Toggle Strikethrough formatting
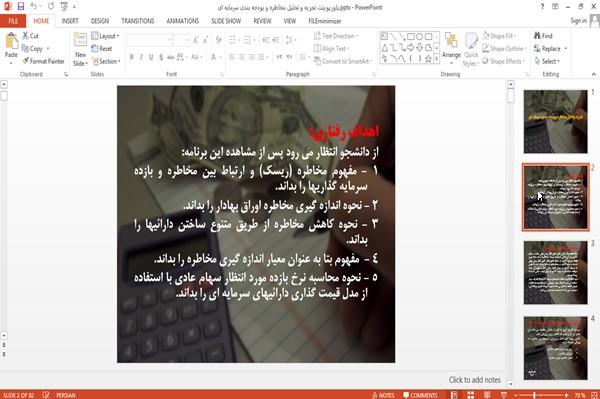 pyautogui.click(x=170, y=57)
